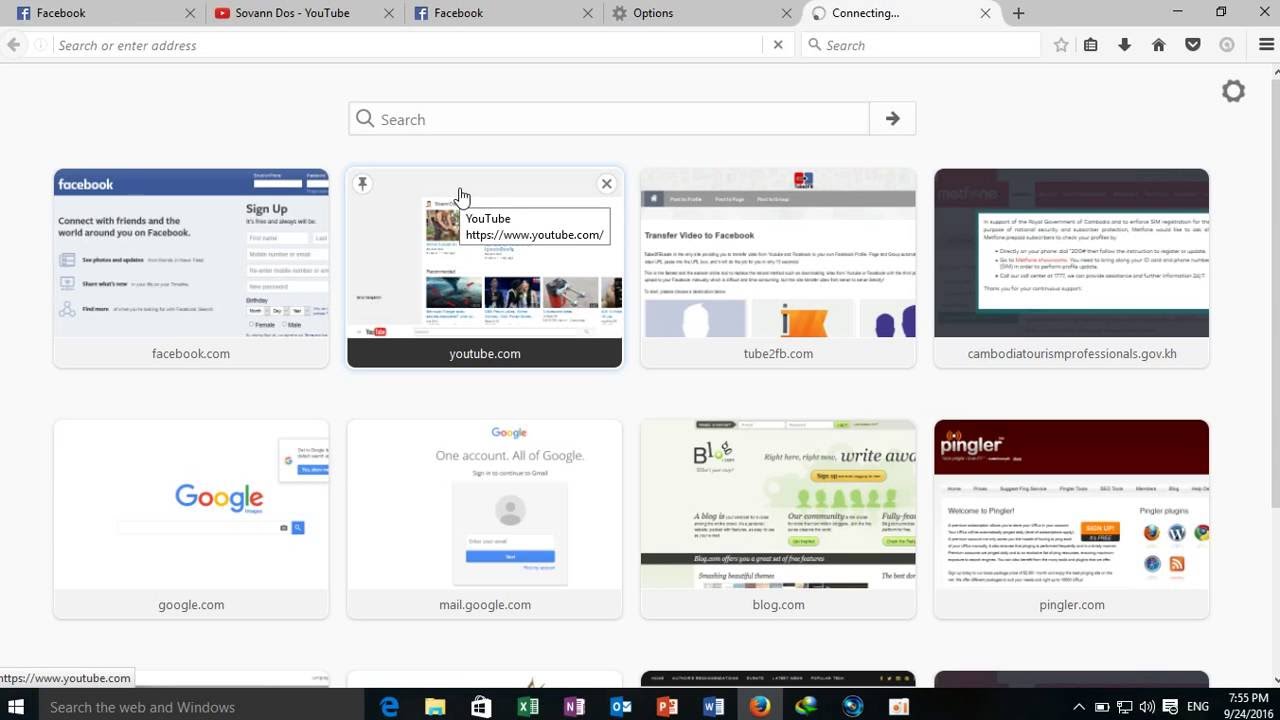Go to the Firefox Home page icon
1280x720 pixels.
(1159, 45)
